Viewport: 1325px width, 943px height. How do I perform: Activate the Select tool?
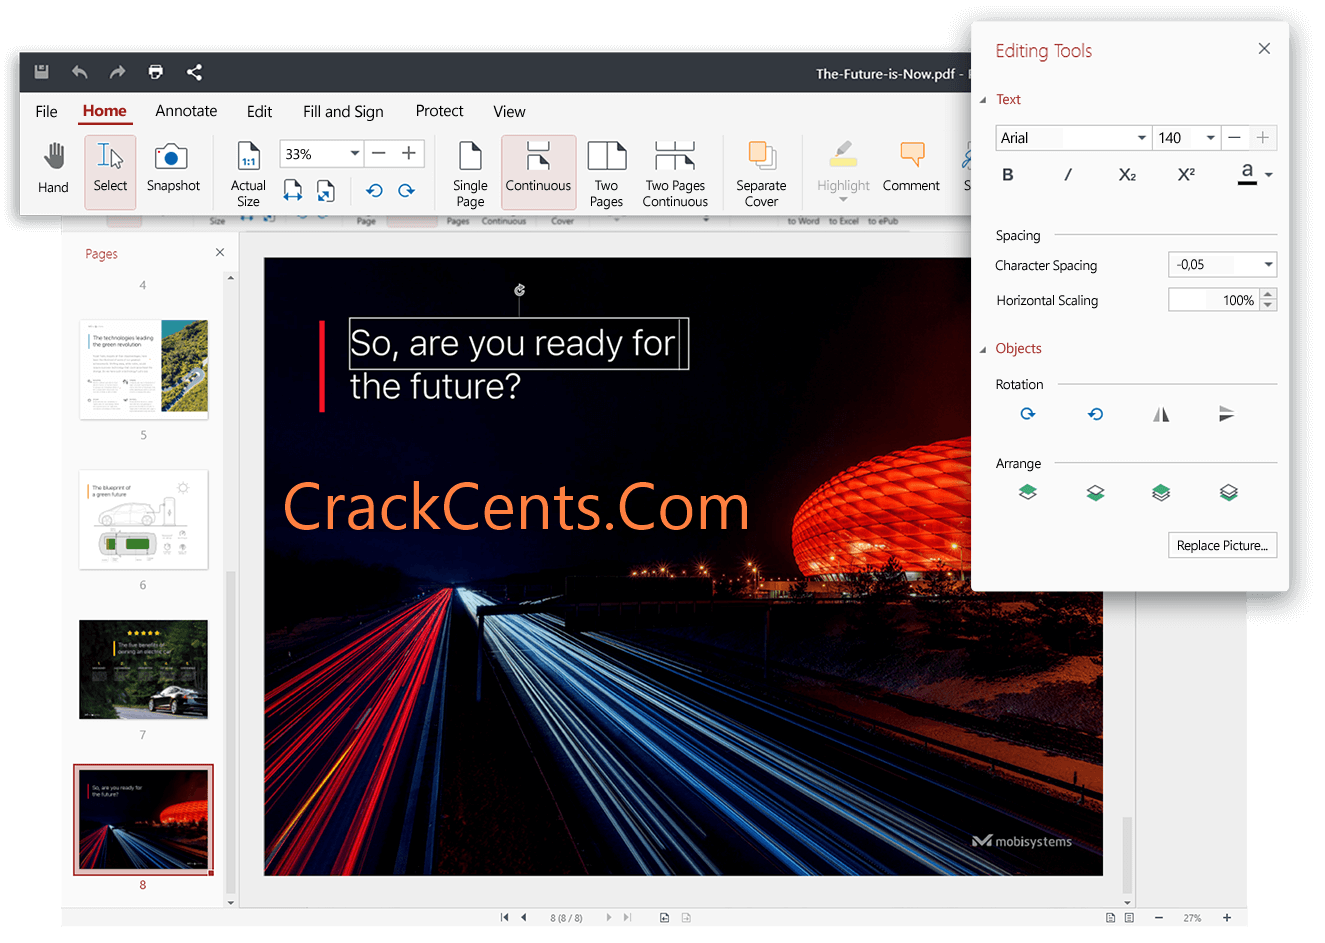click(110, 171)
